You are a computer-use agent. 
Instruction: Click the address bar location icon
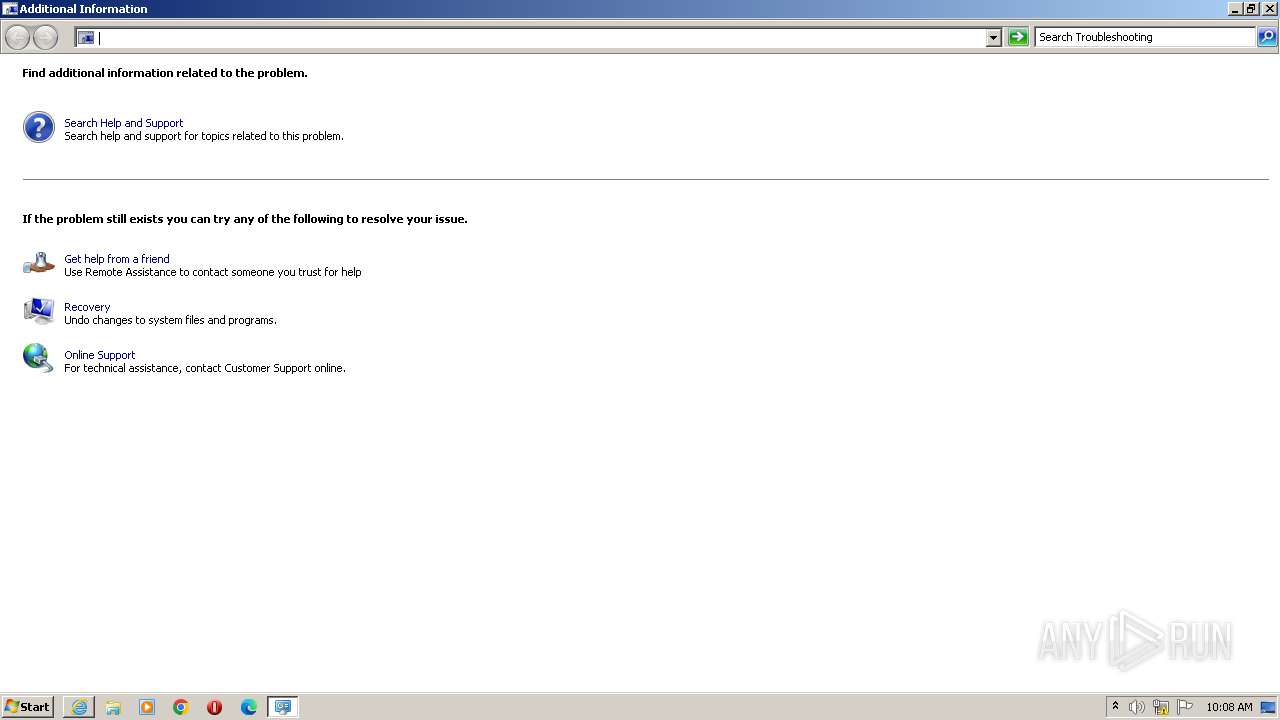click(x=86, y=38)
